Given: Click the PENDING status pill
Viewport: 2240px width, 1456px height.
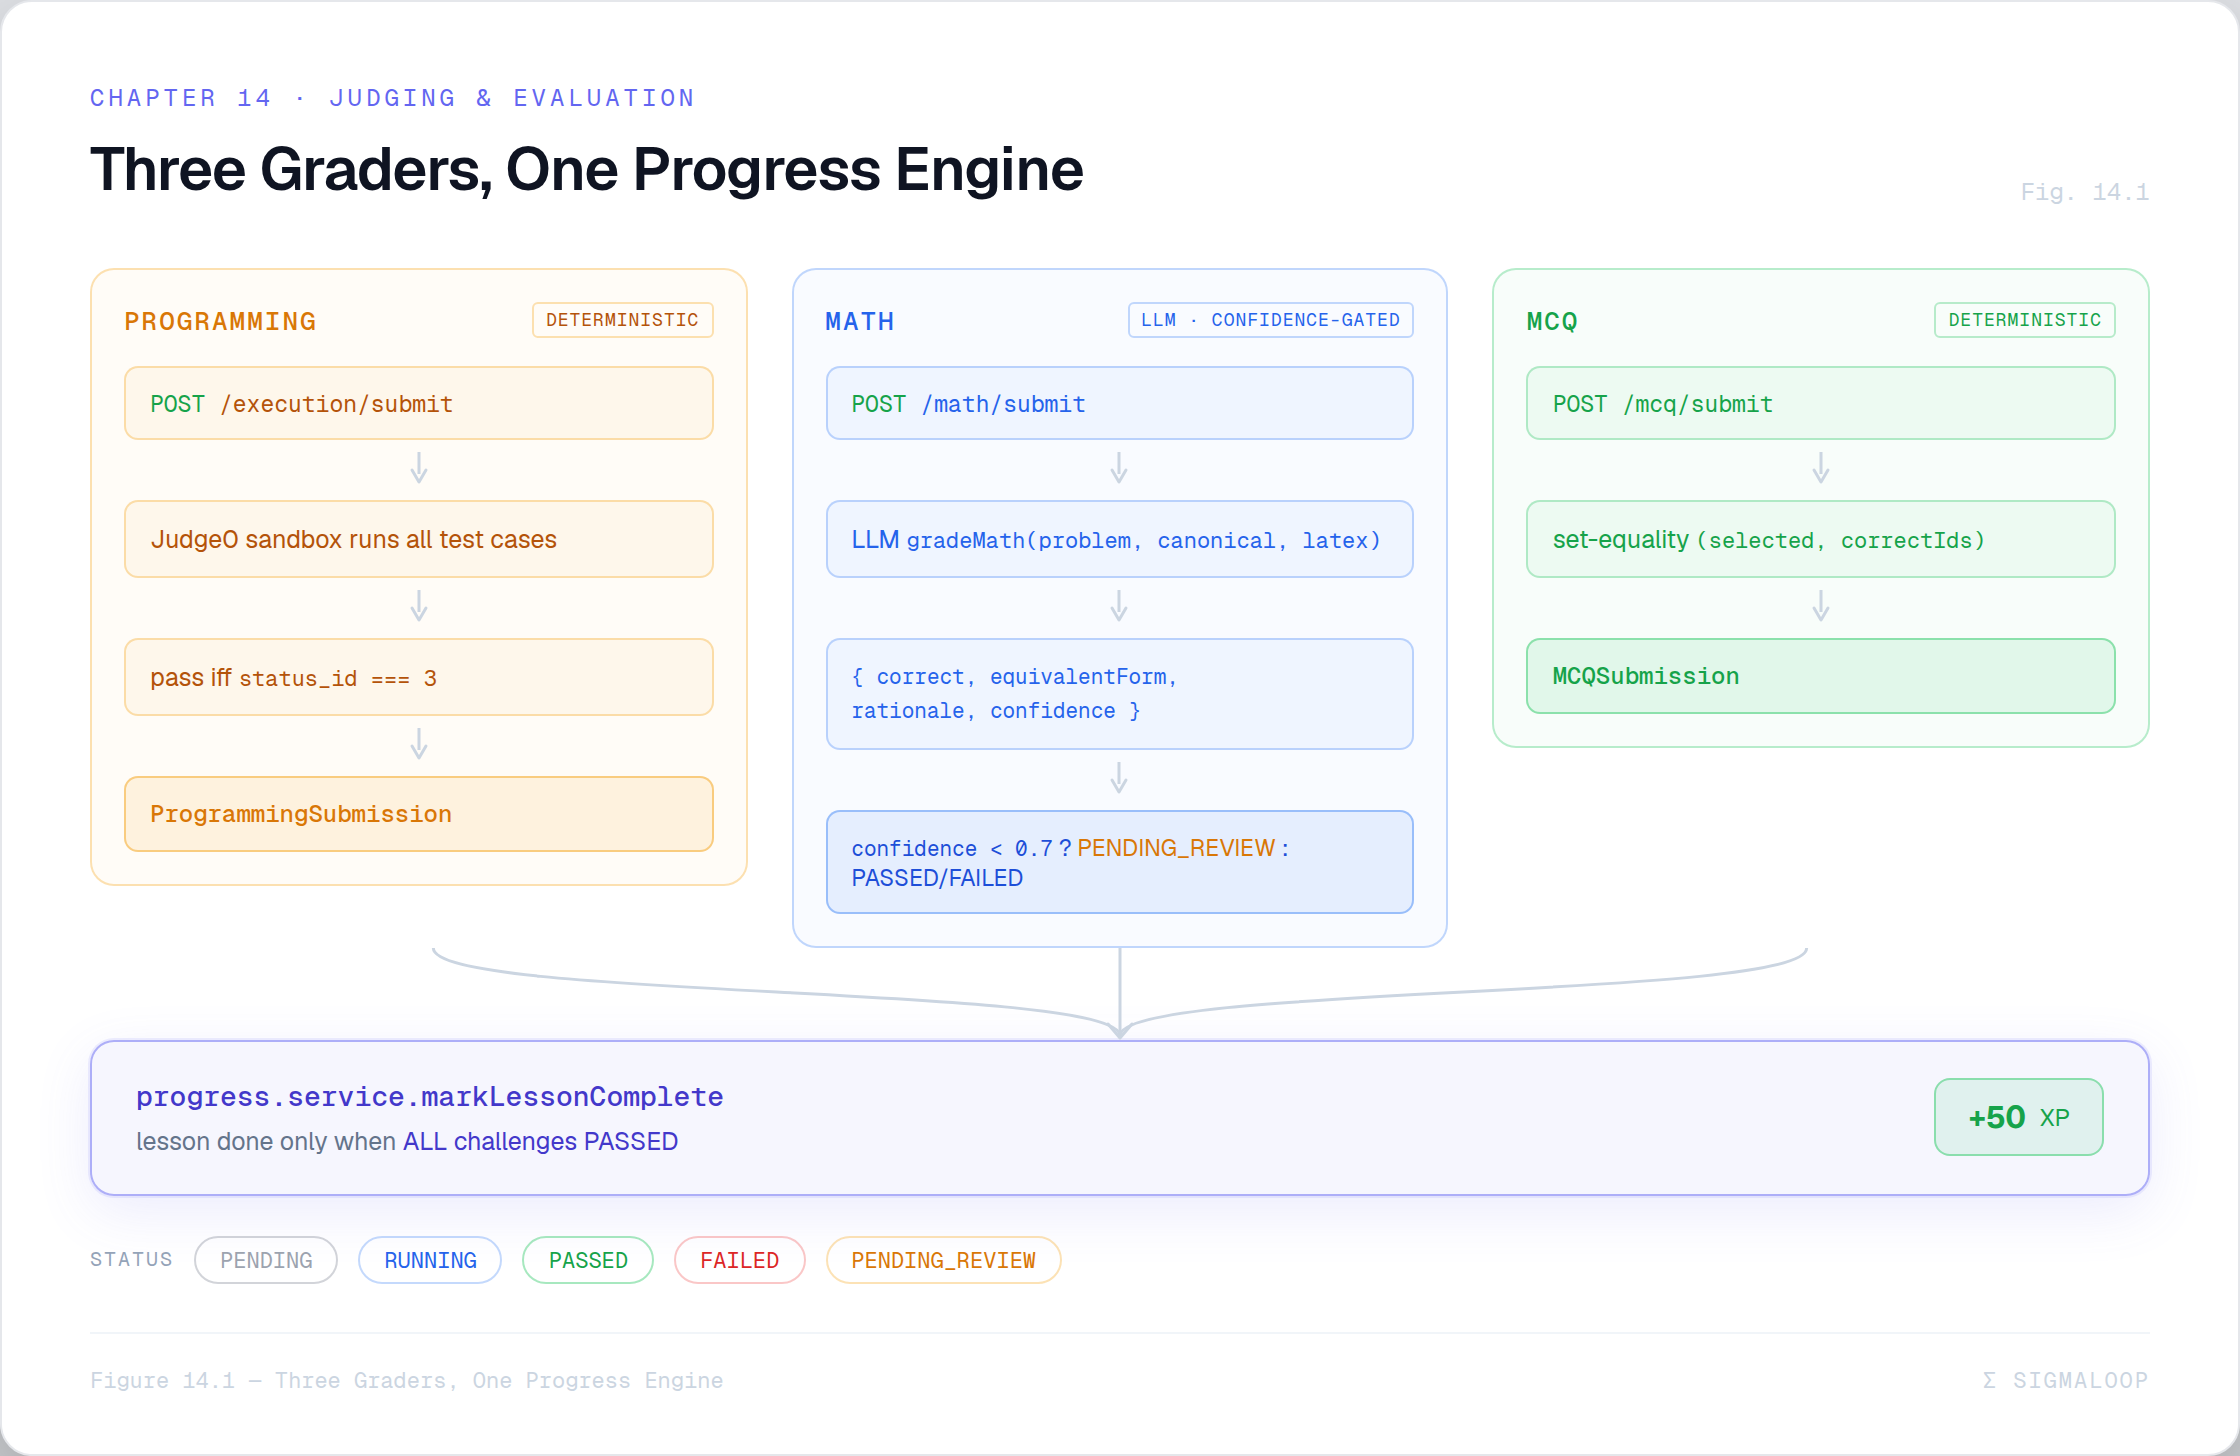Looking at the screenshot, I should click(266, 1260).
